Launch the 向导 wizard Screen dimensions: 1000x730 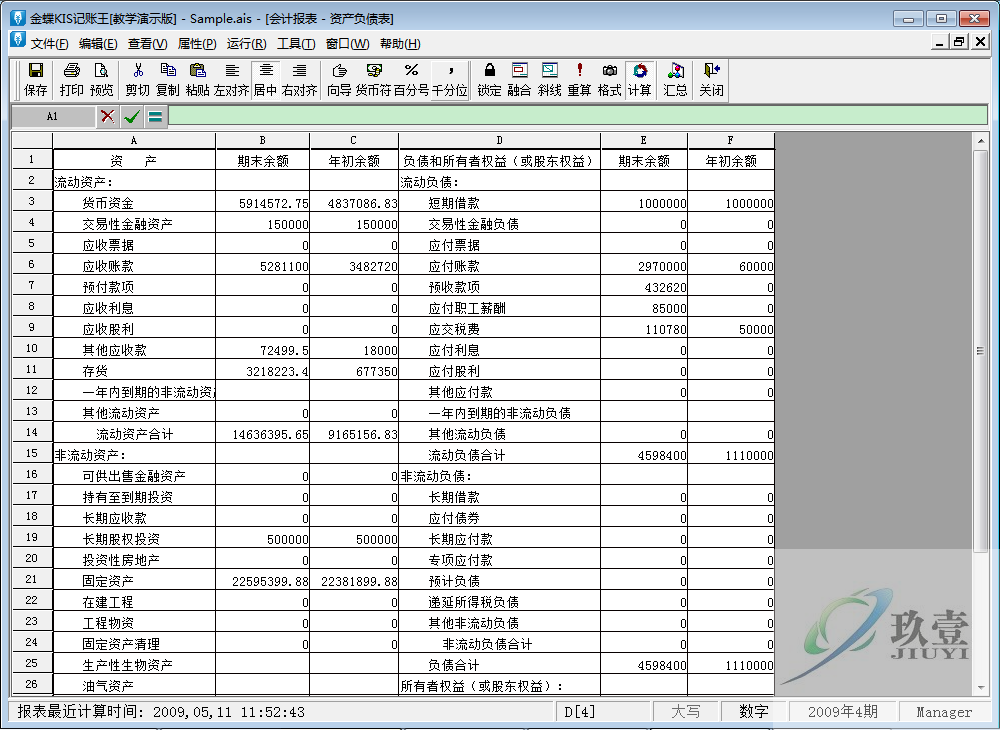click(x=339, y=80)
